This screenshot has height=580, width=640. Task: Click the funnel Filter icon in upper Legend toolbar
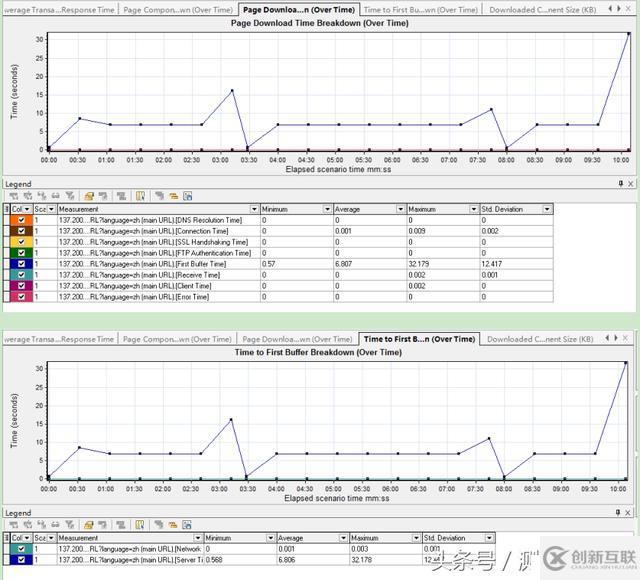point(70,196)
